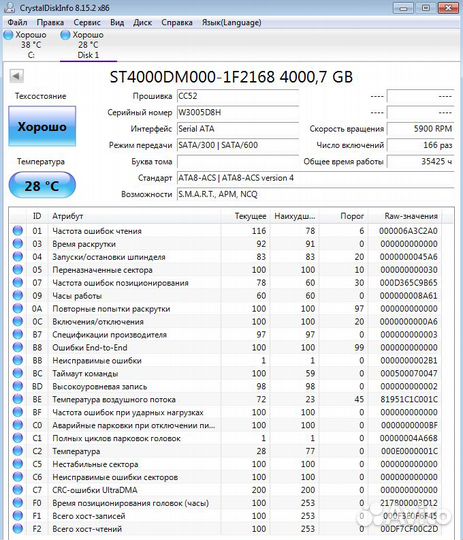Click status icon for Время раскрутки
The height and width of the screenshot is (540, 463).
tap(18, 243)
